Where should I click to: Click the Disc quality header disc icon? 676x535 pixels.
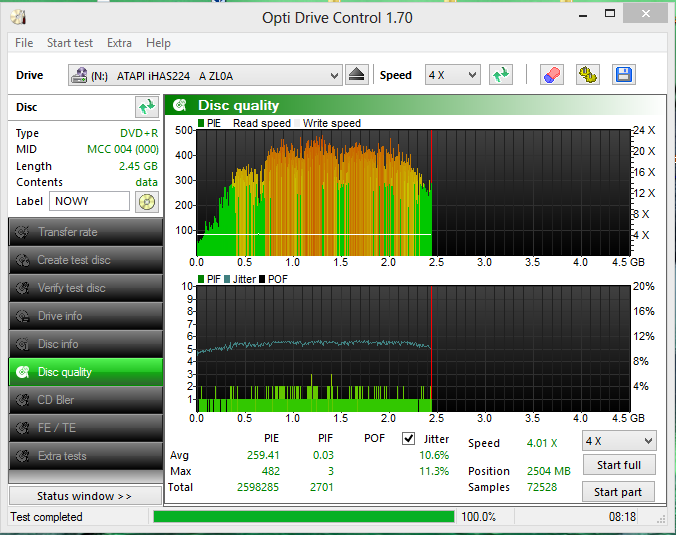179,105
